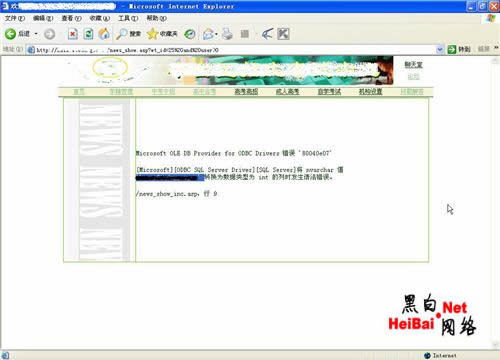Refresh the page with the green arrows icon
The width and height of the screenshot is (500, 360).
pos(88,34)
